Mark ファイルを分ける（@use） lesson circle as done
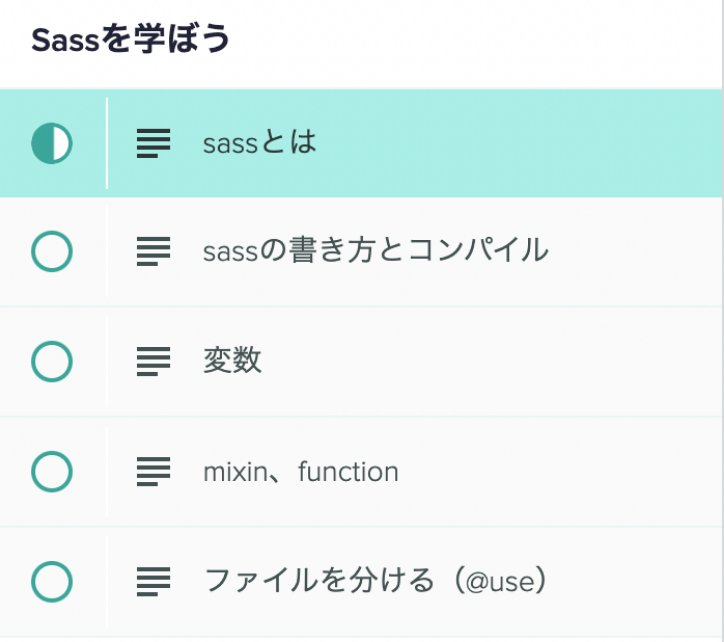The image size is (724, 642). click(52, 580)
